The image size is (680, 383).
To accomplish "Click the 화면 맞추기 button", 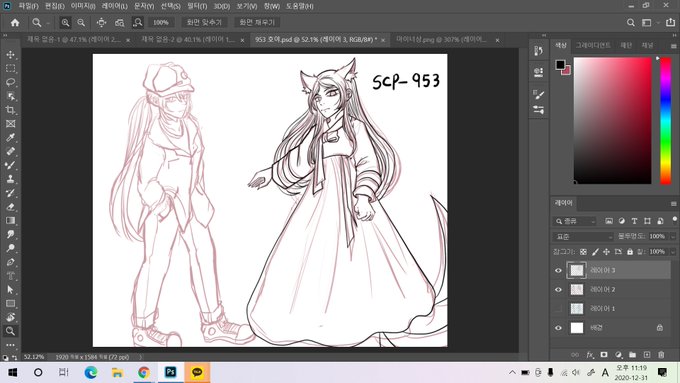I will coord(204,23).
